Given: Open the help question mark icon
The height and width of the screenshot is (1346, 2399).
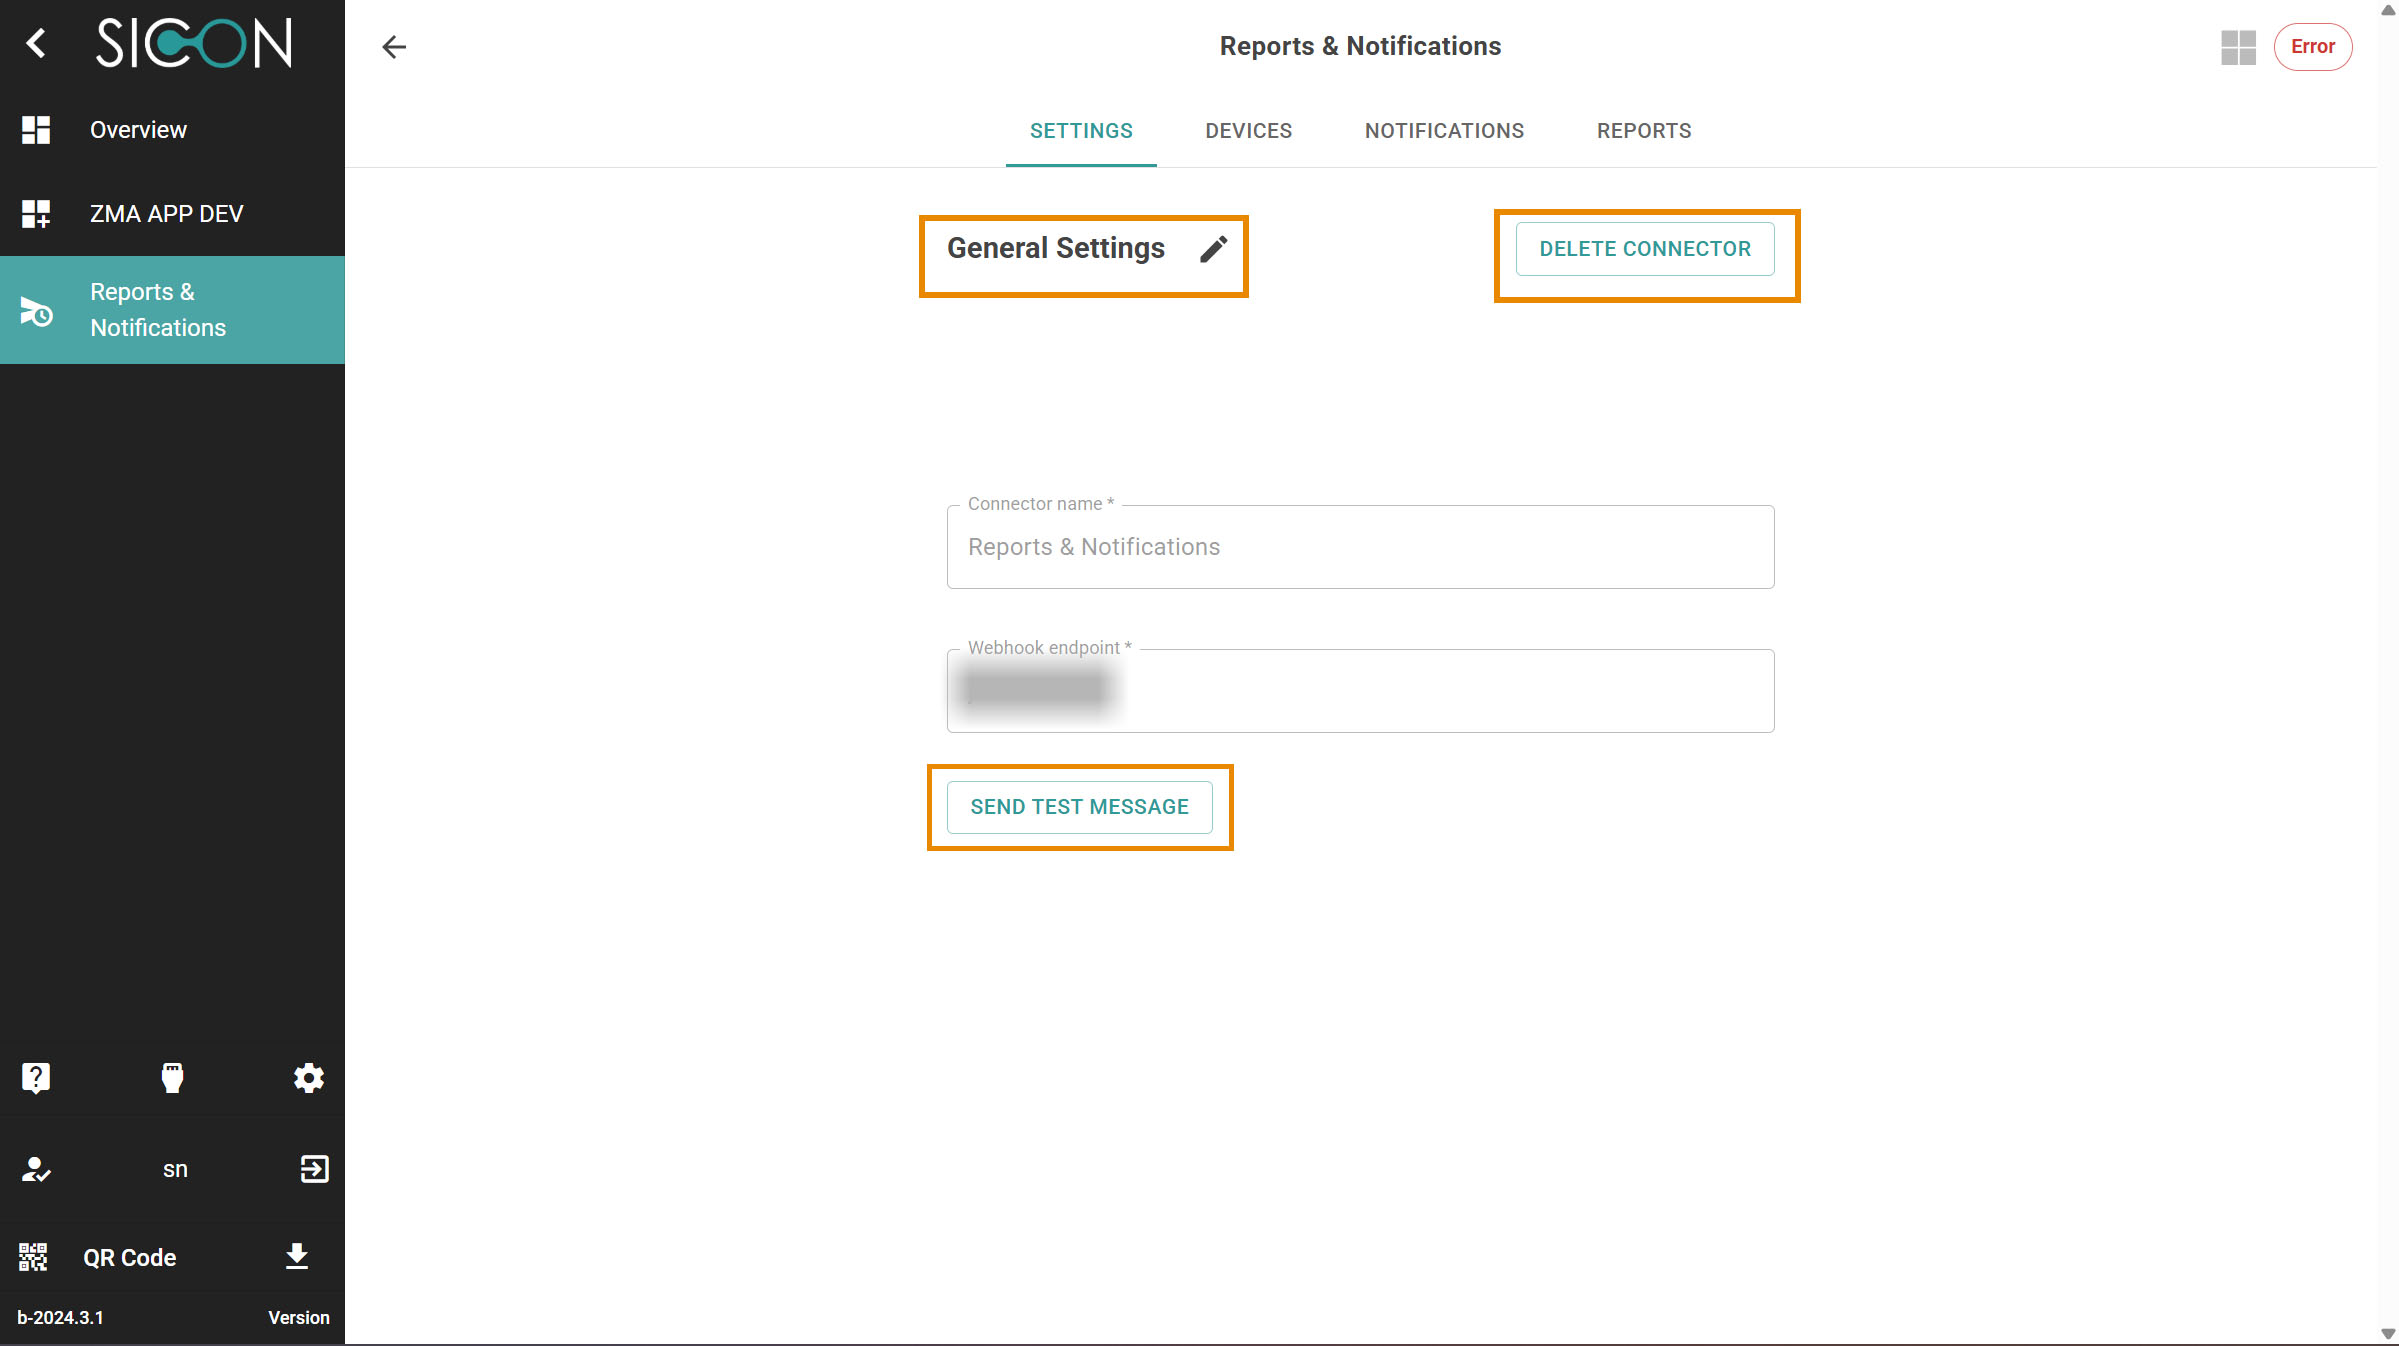Looking at the screenshot, I should [x=36, y=1077].
